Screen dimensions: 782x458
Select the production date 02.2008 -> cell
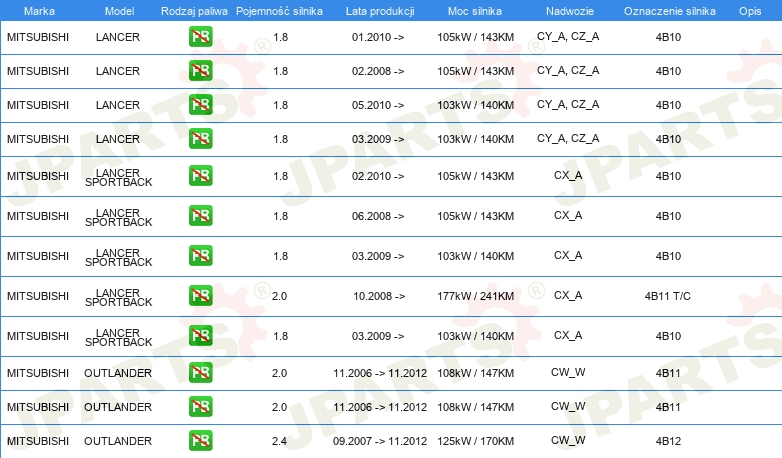click(x=378, y=71)
